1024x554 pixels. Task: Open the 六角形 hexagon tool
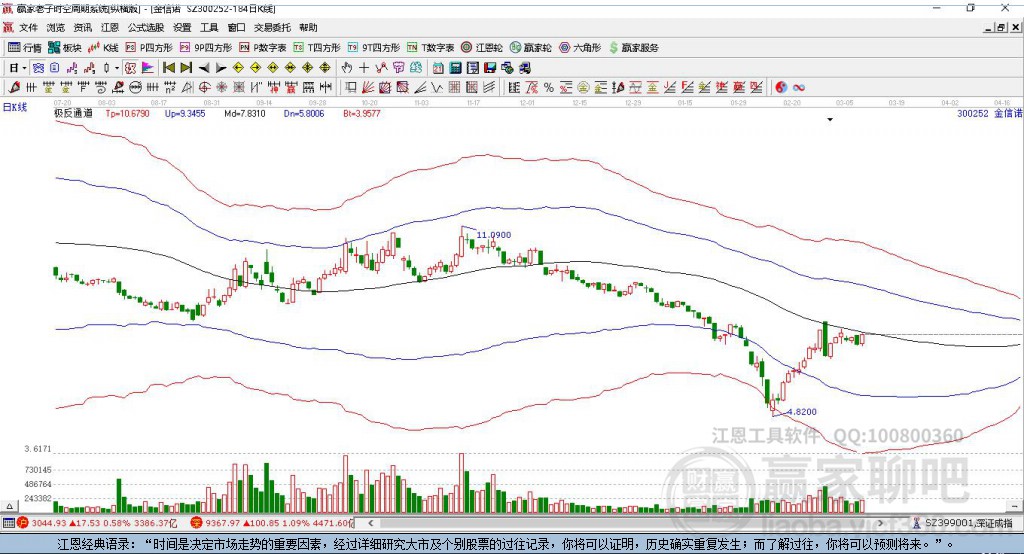tap(580, 48)
